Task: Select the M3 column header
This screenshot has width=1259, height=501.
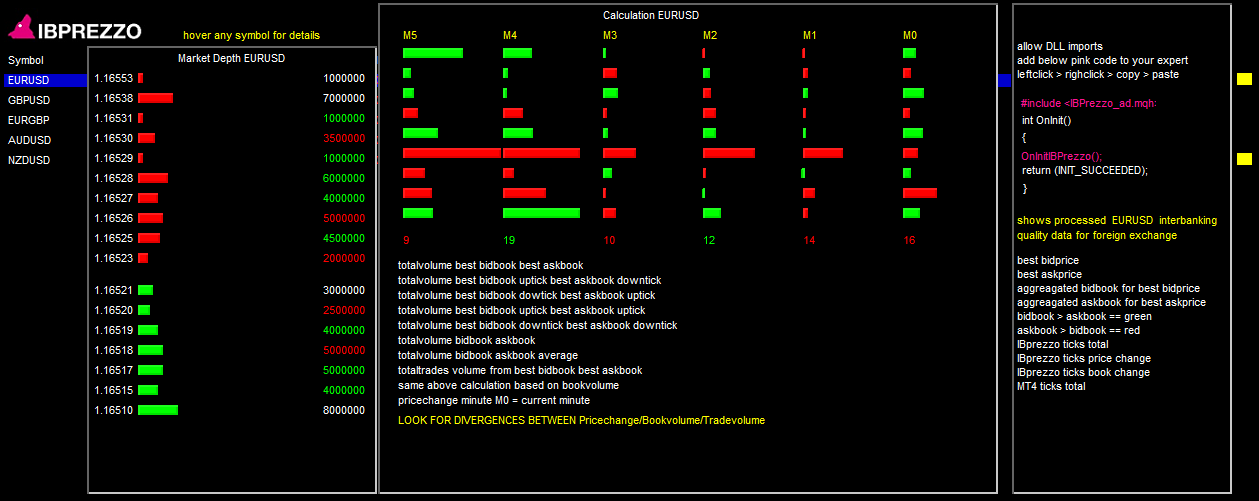Action: [610, 36]
